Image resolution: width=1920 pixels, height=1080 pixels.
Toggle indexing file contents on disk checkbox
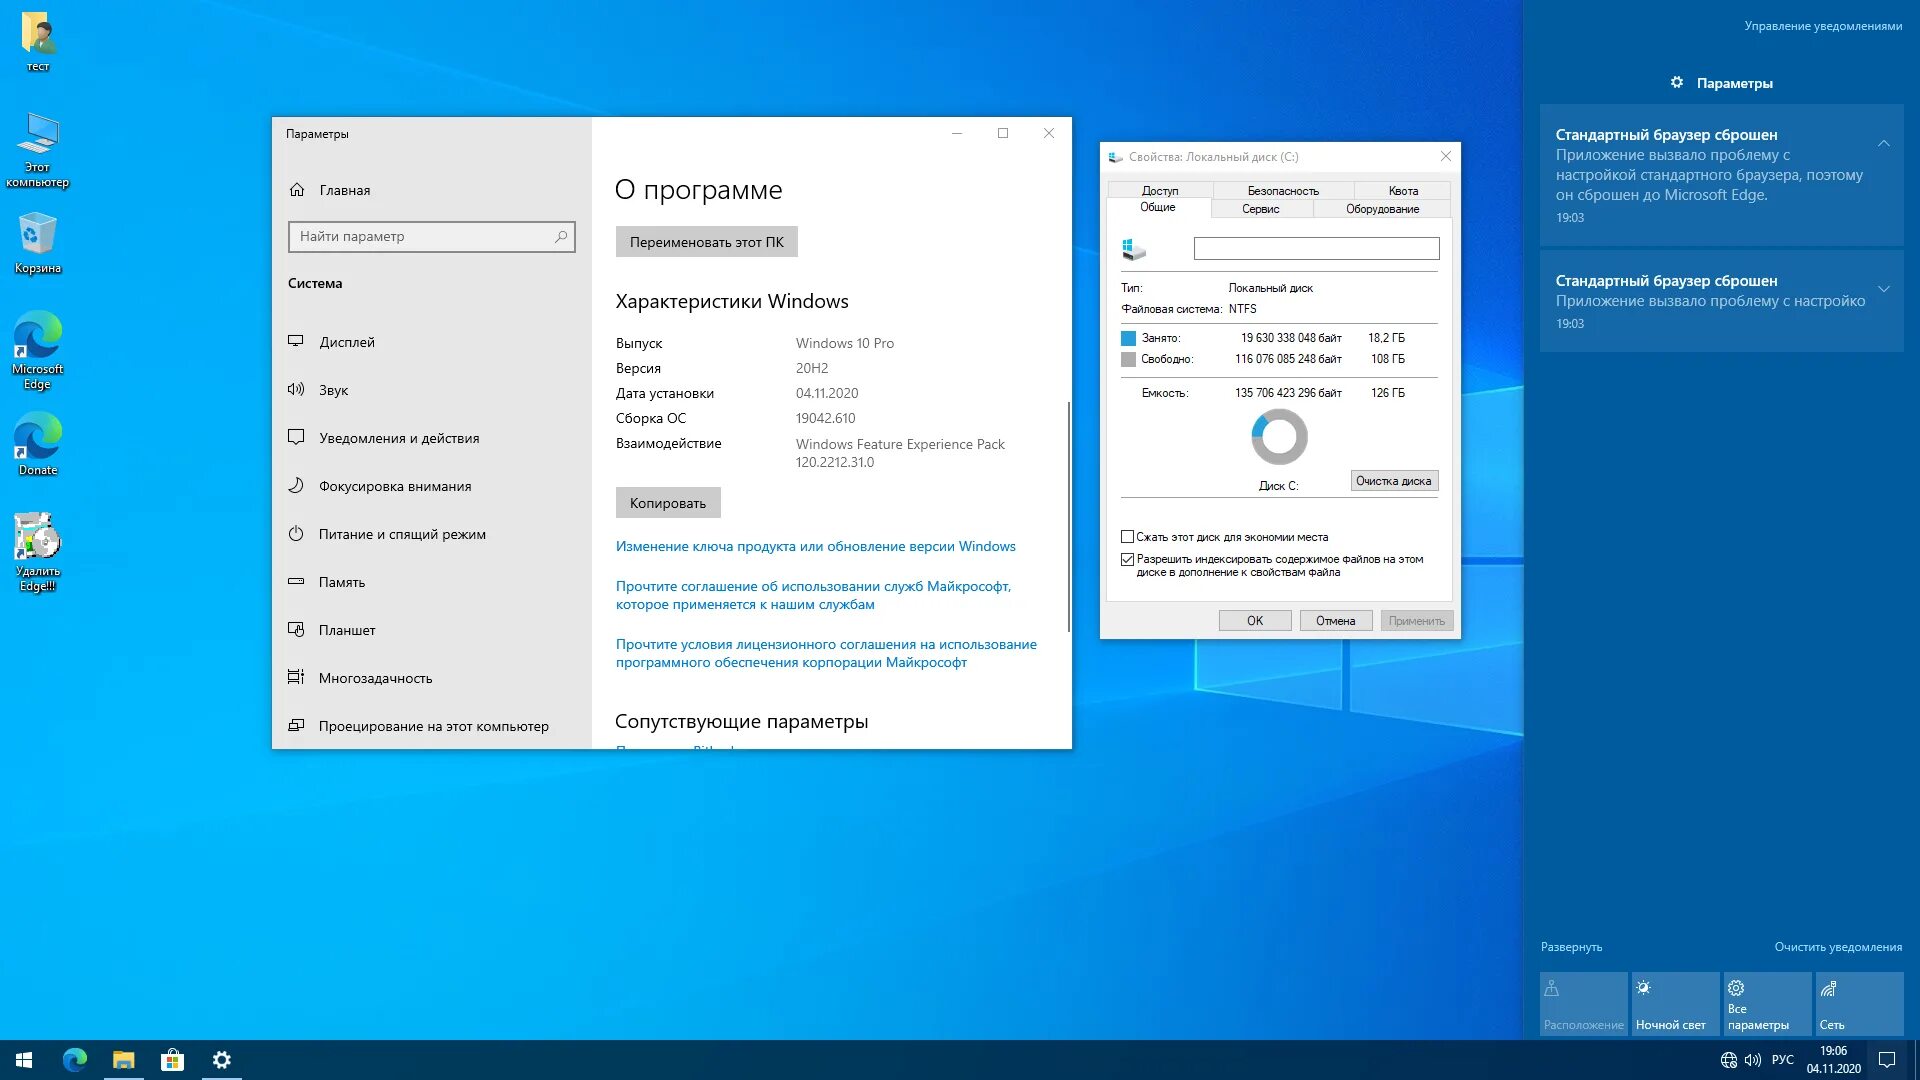coord(1127,559)
